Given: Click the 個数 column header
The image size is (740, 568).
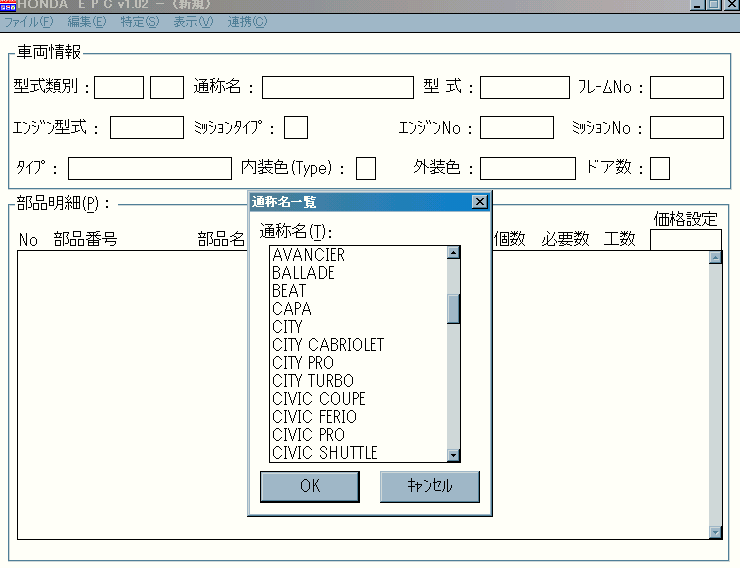Looking at the screenshot, I should click(x=510, y=239).
